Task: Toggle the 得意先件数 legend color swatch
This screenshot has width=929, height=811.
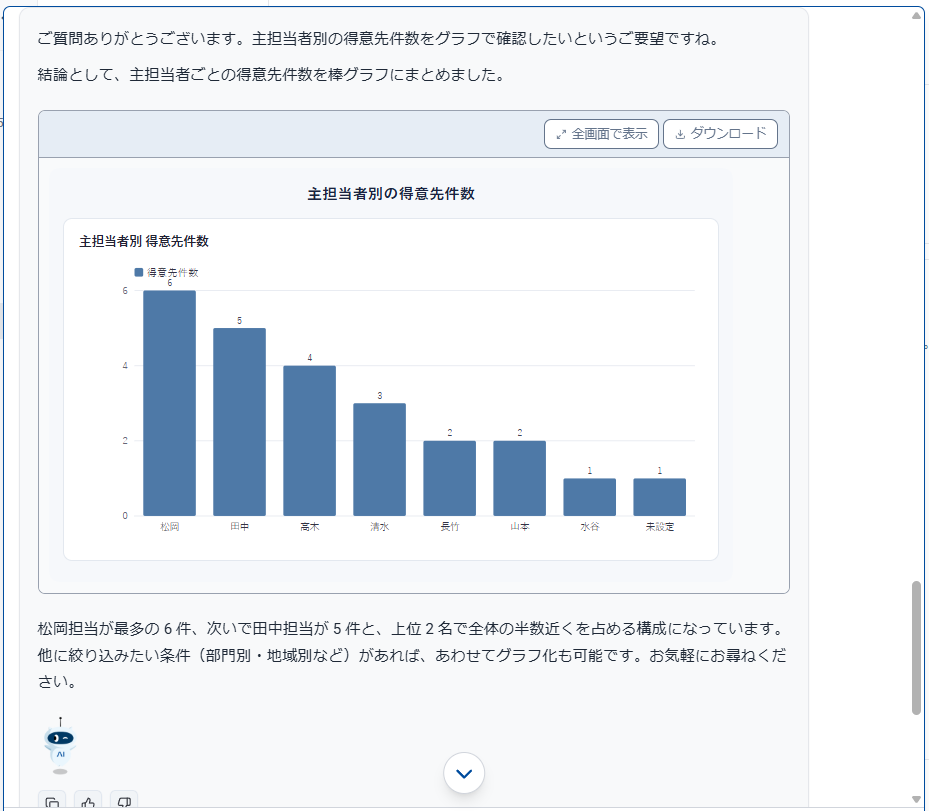Action: click(139, 273)
